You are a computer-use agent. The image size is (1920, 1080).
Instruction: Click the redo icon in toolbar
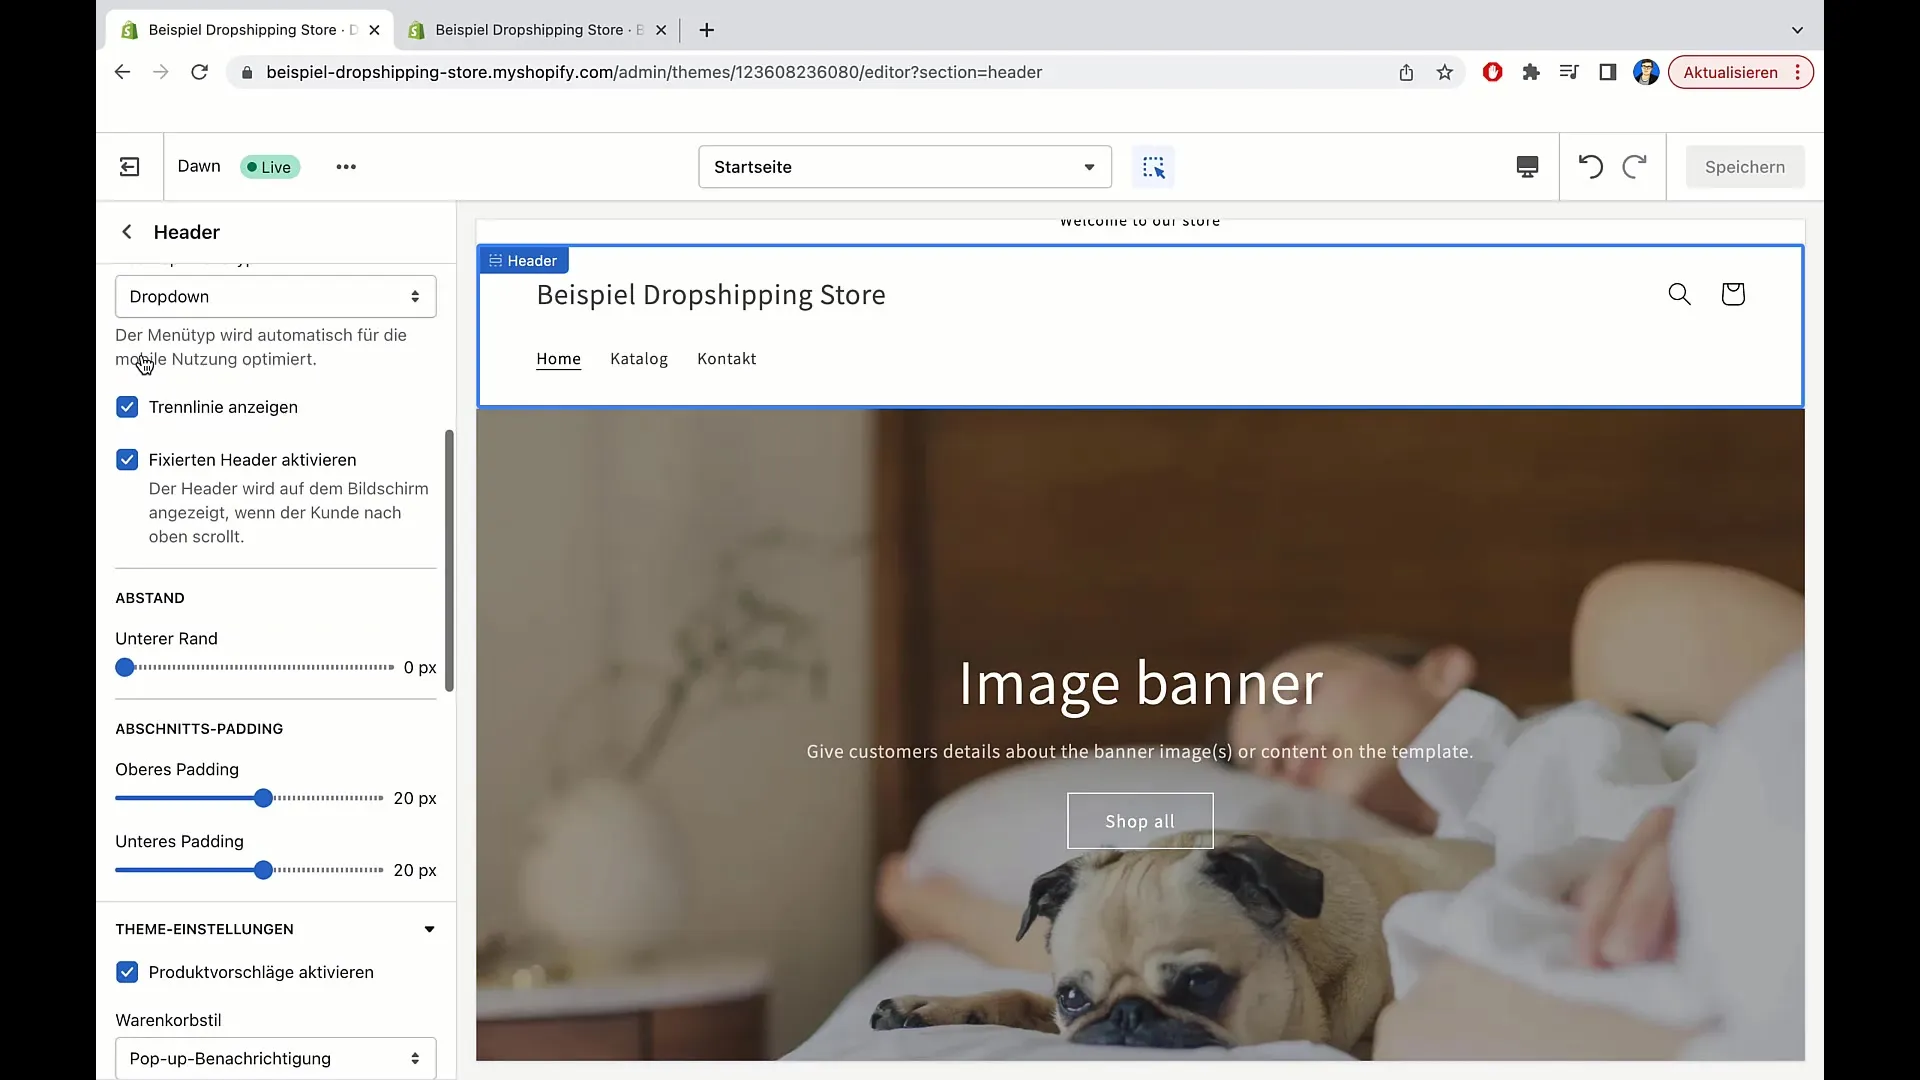(x=1634, y=166)
